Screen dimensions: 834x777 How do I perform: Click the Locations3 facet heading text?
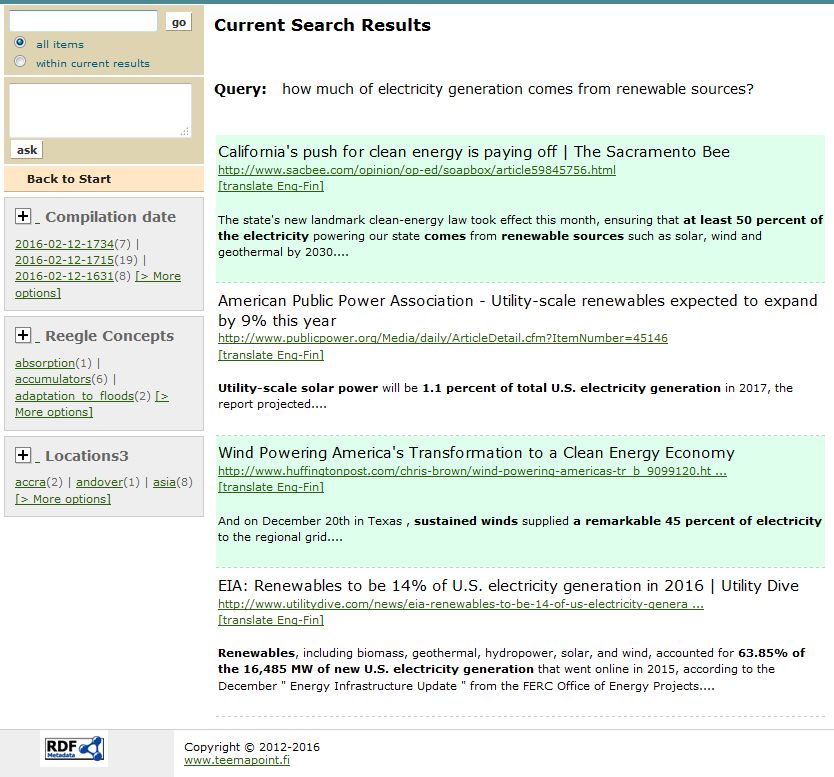click(x=87, y=456)
